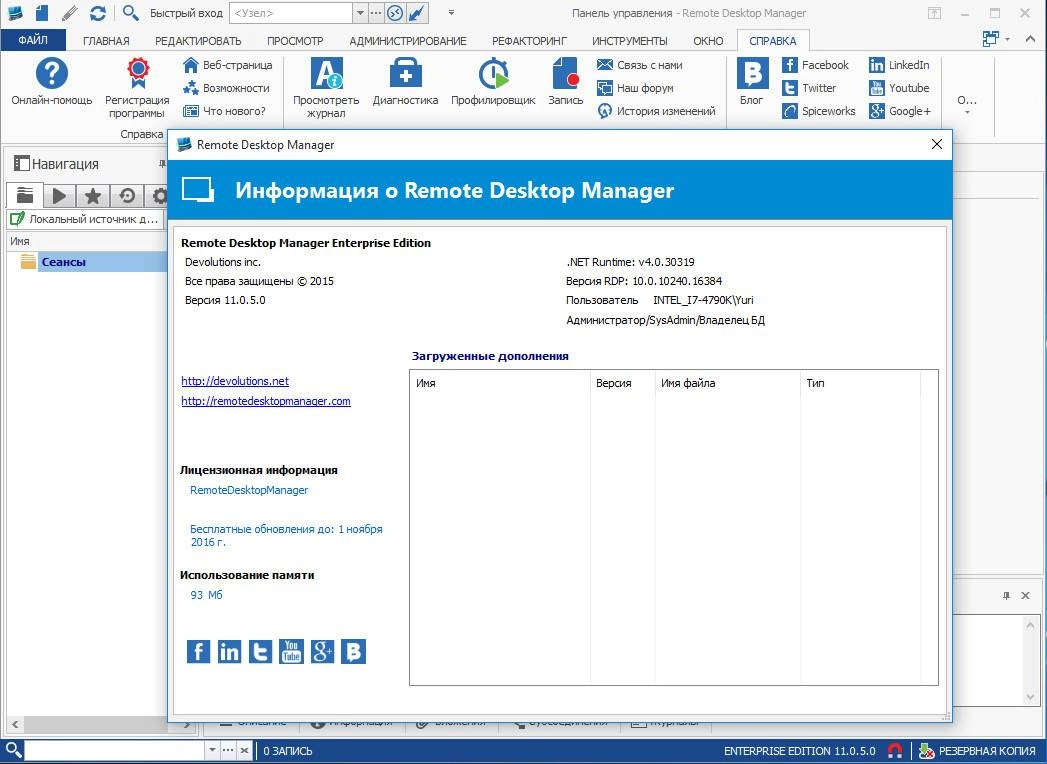Click the Быстрый вход host input field
This screenshot has height=764, width=1047.
coord(290,13)
